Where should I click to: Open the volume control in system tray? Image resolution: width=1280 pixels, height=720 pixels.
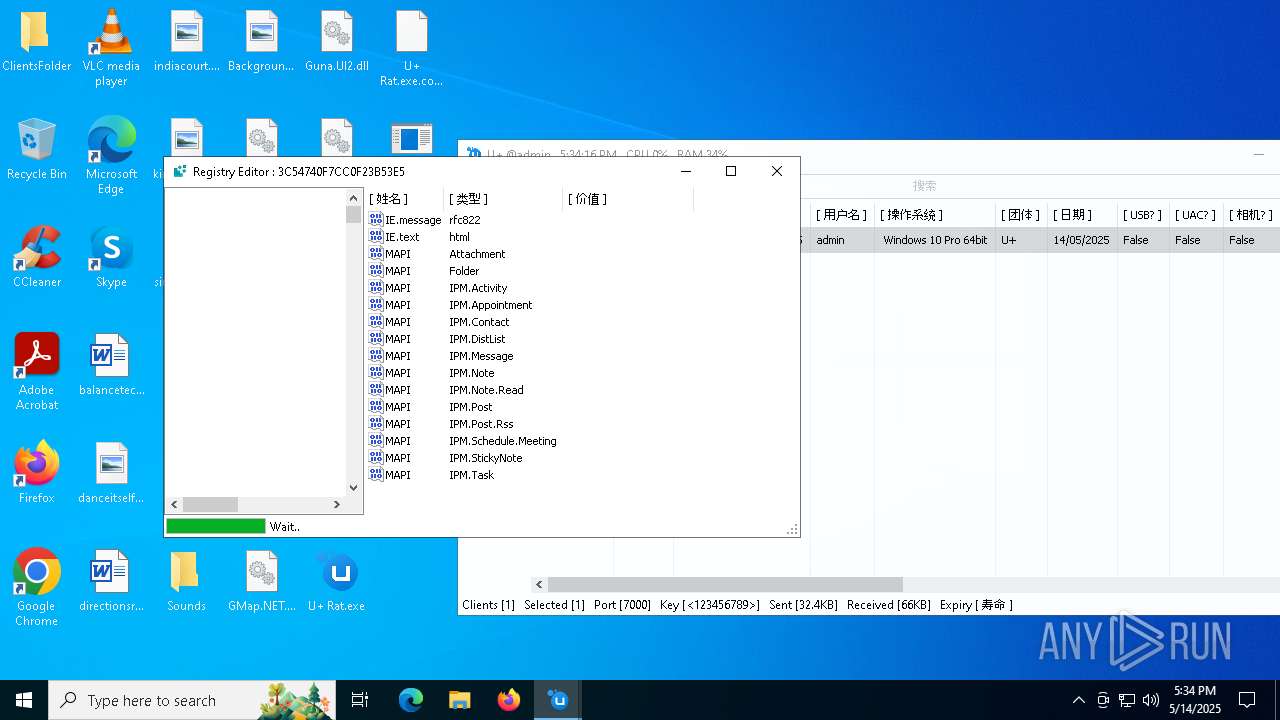(1150, 700)
